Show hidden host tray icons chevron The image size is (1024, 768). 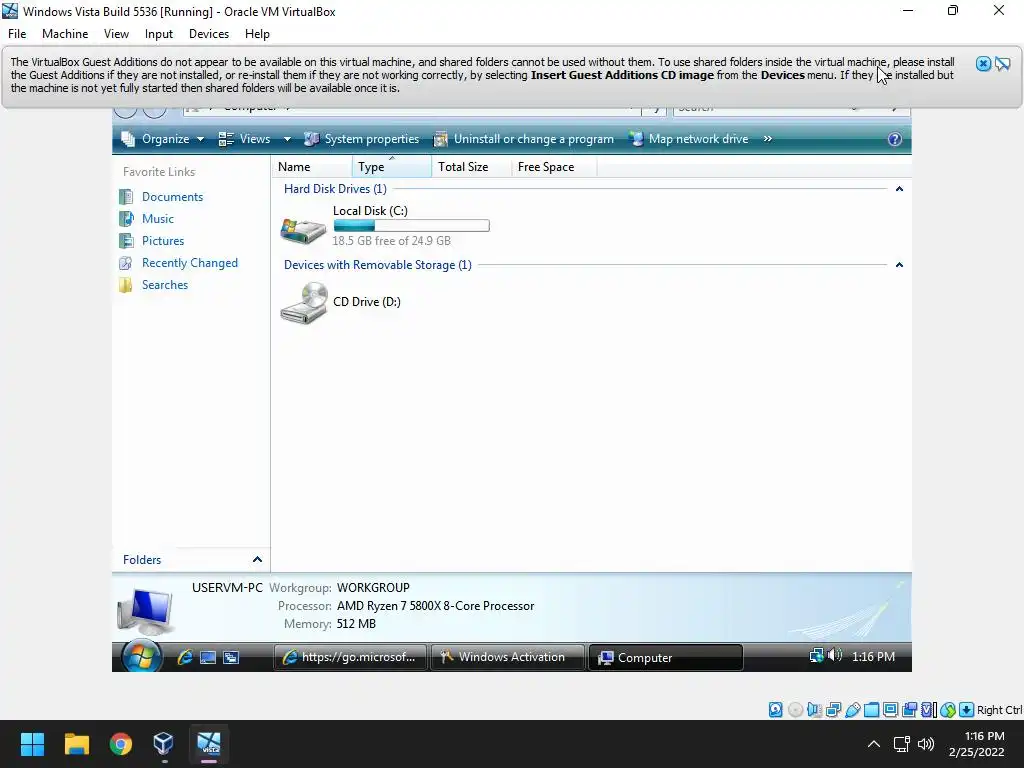point(874,744)
